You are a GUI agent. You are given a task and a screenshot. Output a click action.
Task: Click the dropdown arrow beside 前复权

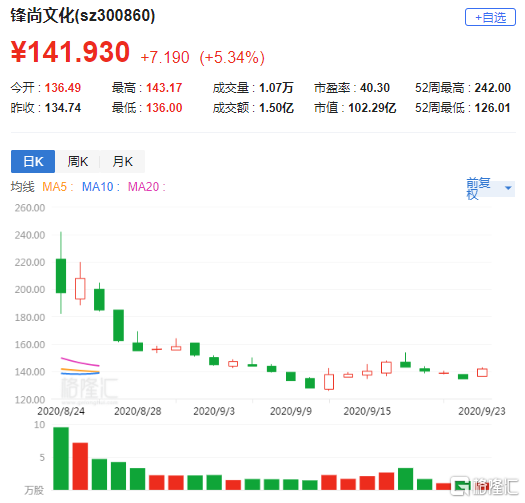pyautogui.click(x=508, y=188)
